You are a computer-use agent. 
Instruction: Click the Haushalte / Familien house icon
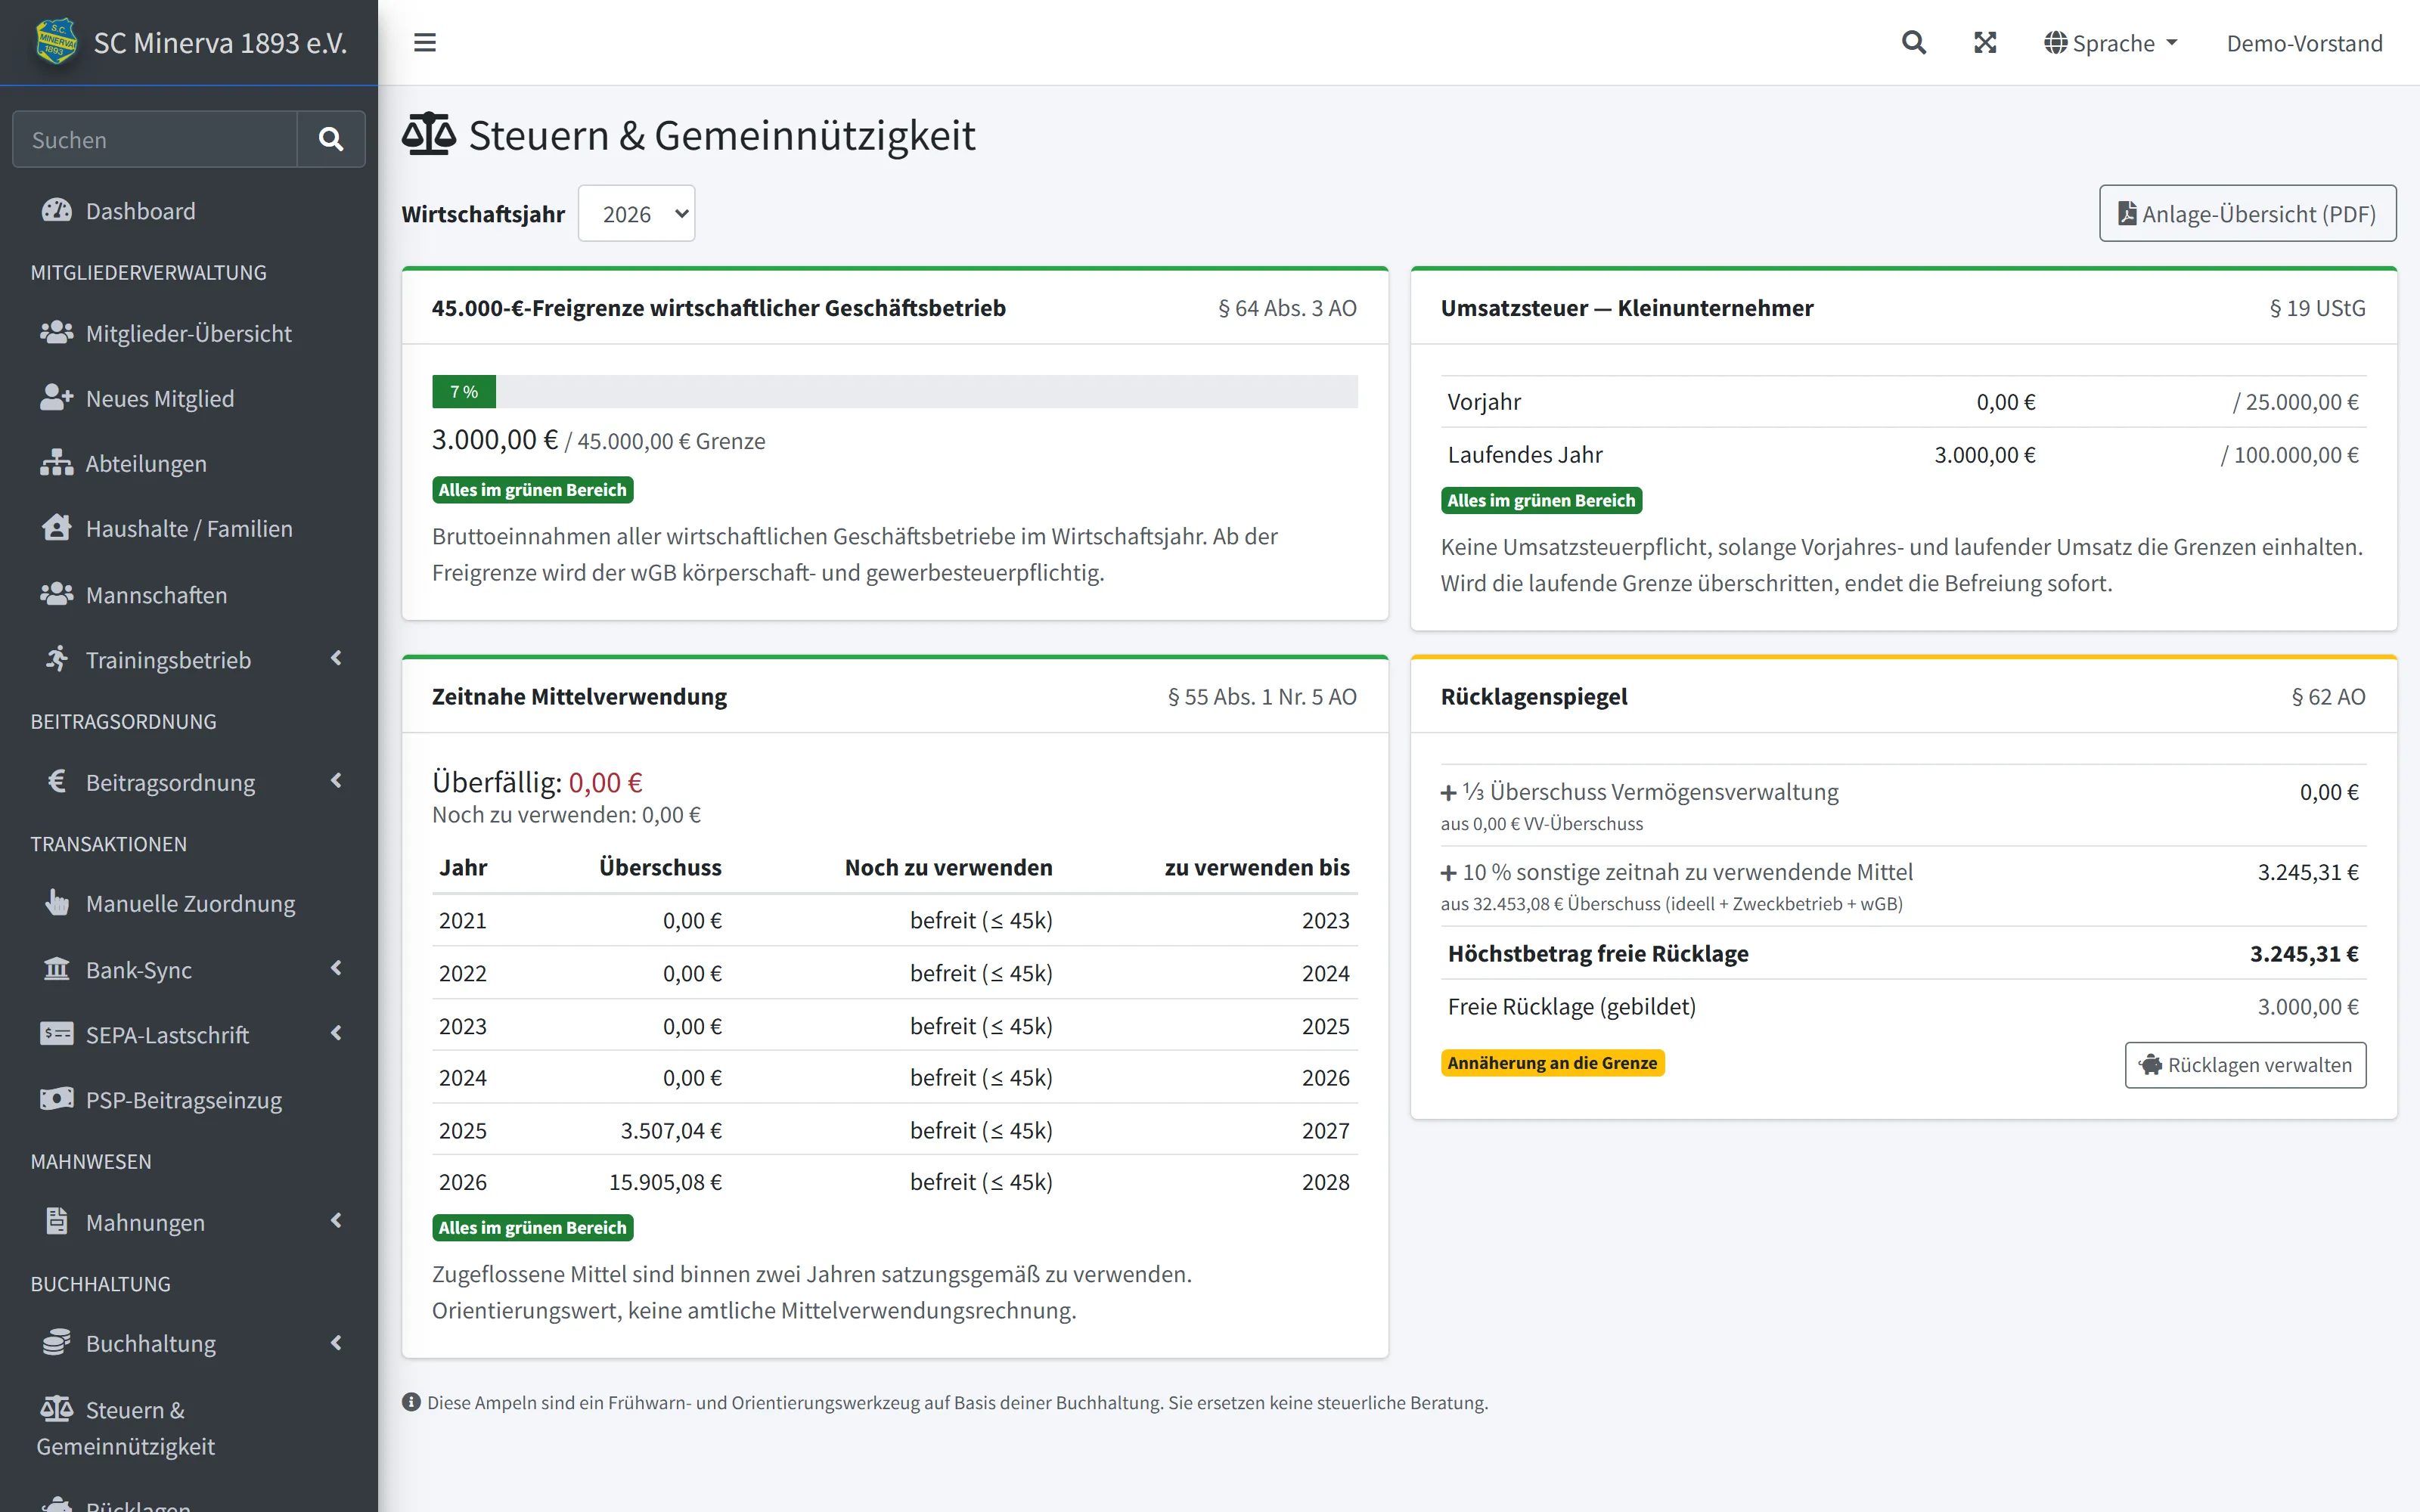pyautogui.click(x=57, y=528)
